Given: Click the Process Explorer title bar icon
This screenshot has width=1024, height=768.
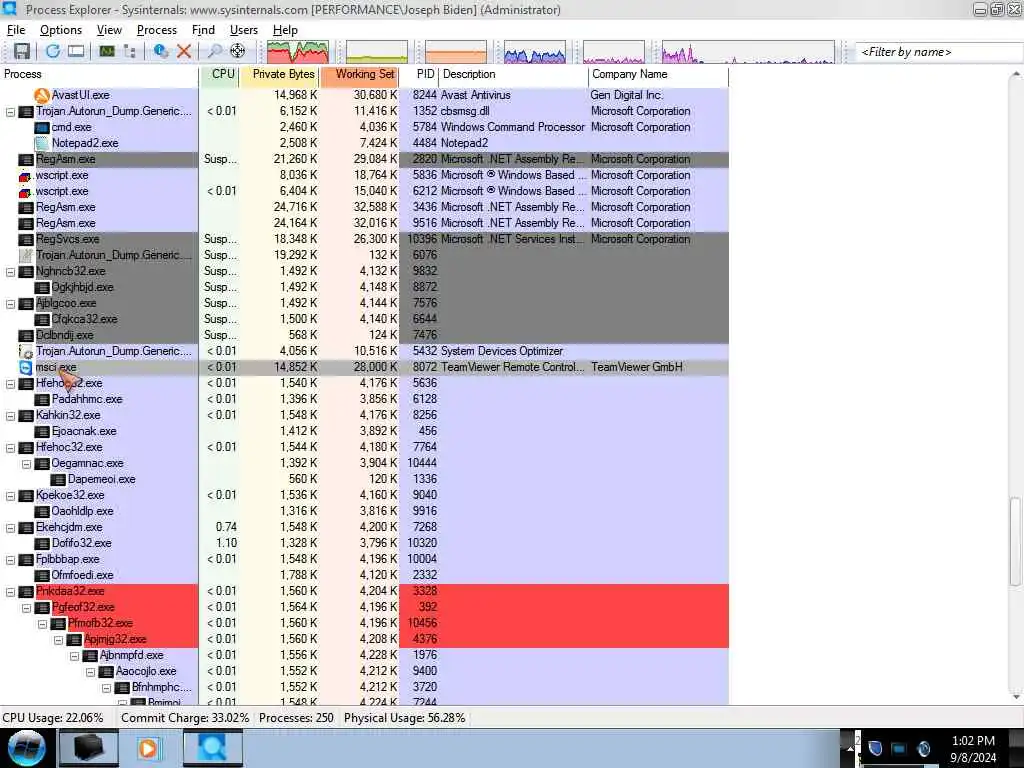Looking at the screenshot, I should (x=10, y=9).
